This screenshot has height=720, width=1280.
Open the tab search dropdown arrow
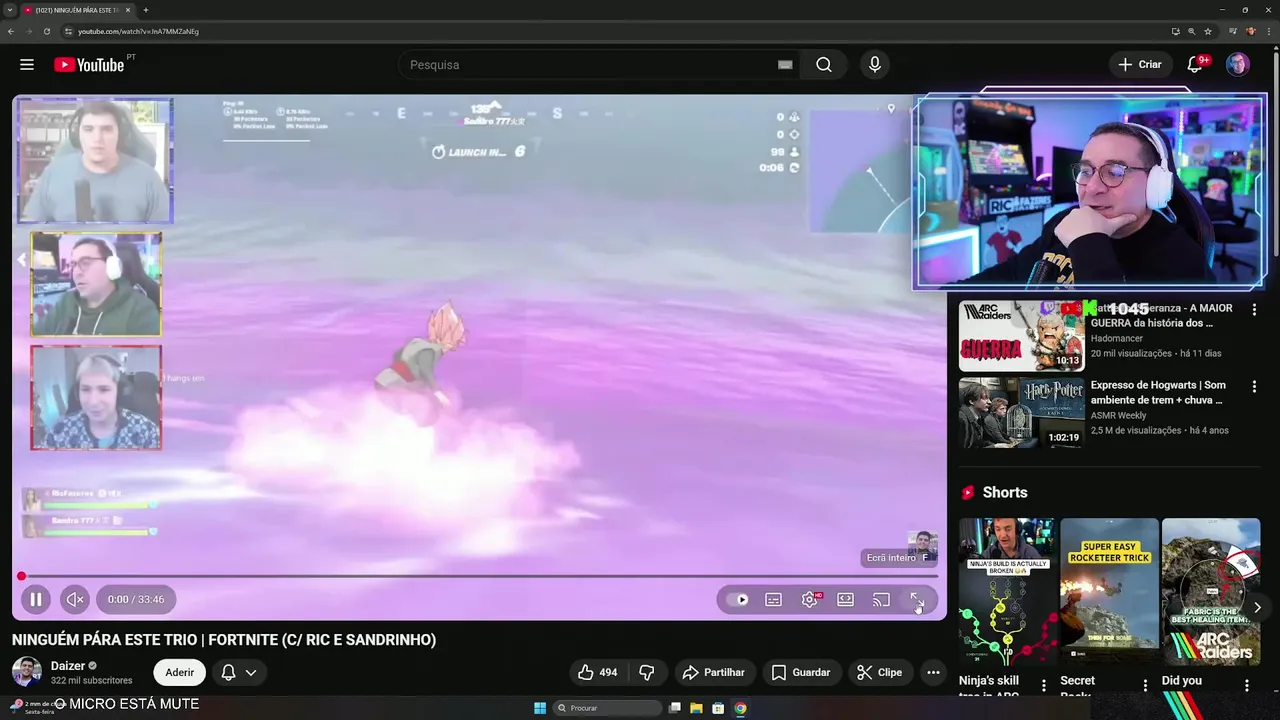pos(9,10)
